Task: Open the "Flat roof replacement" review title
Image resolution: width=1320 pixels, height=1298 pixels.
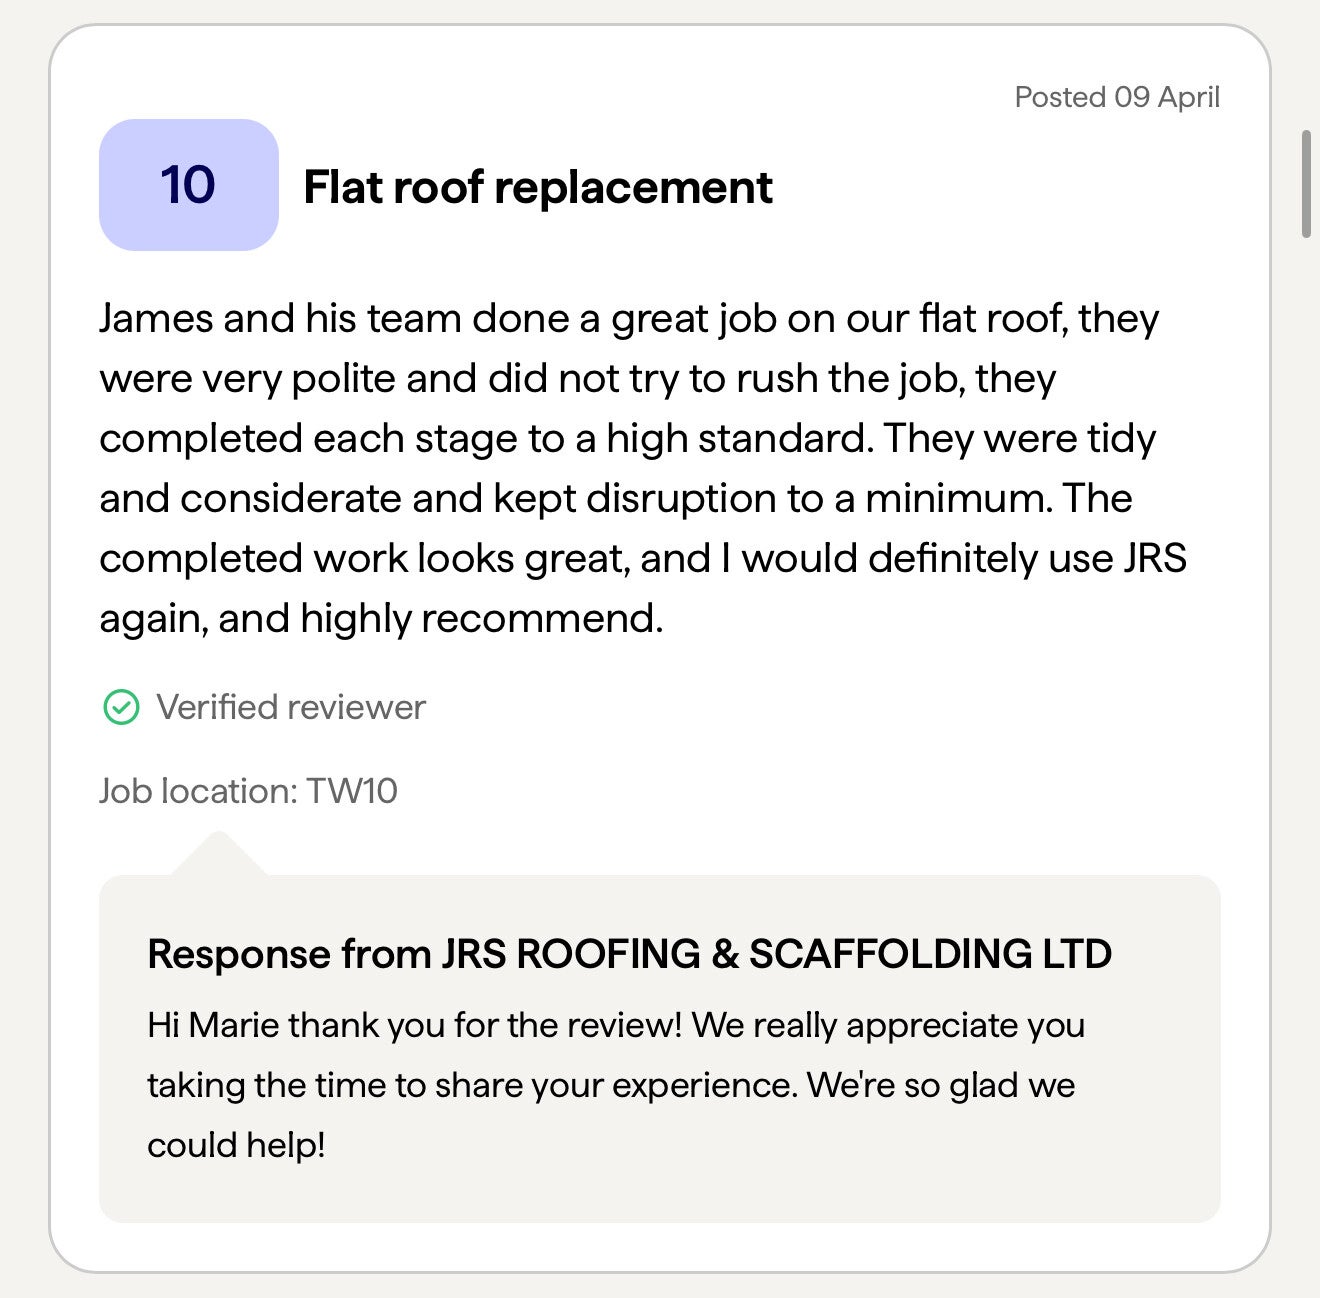Action: click(x=538, y=187)
